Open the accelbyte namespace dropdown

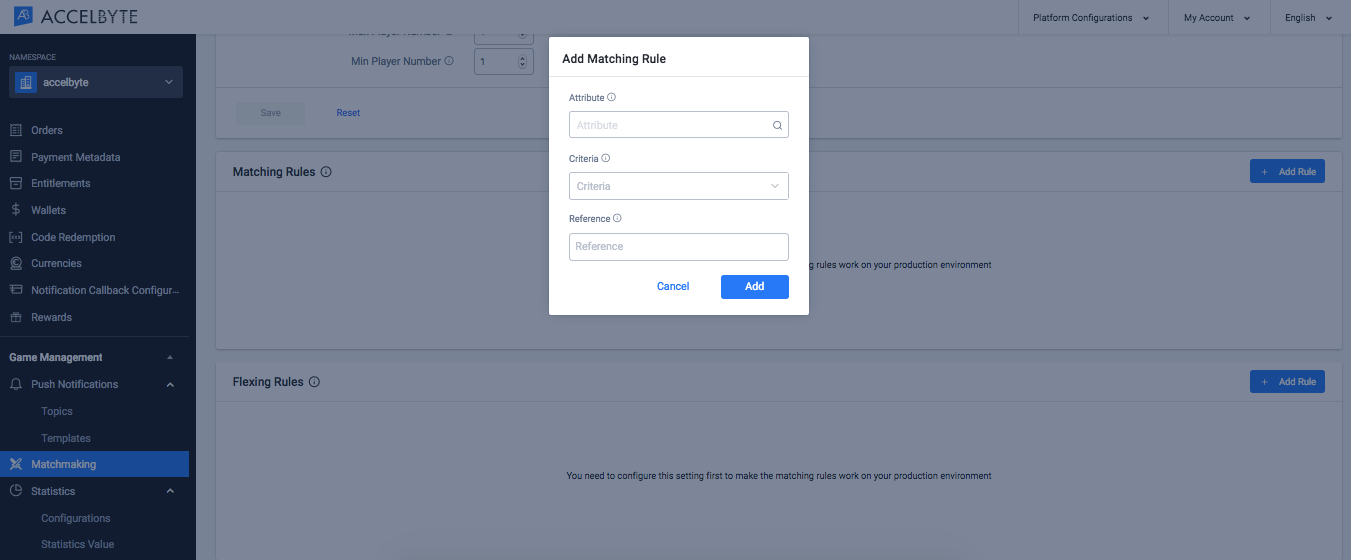point(96,82)
